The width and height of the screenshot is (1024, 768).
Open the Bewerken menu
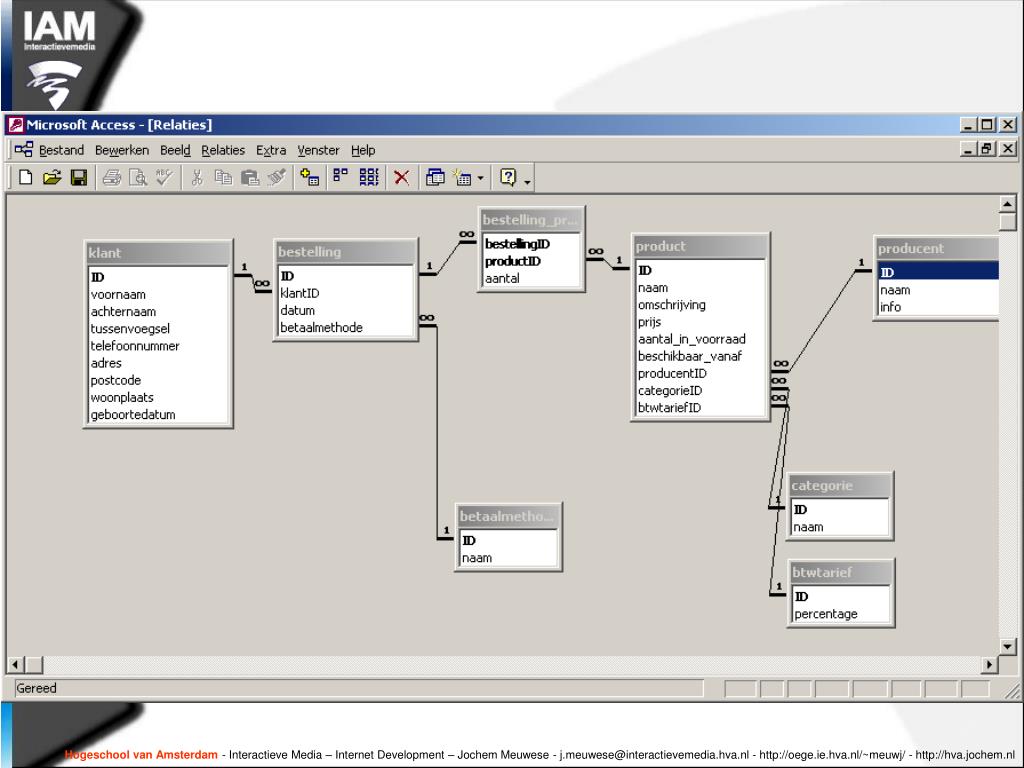[x=122, y=150]
